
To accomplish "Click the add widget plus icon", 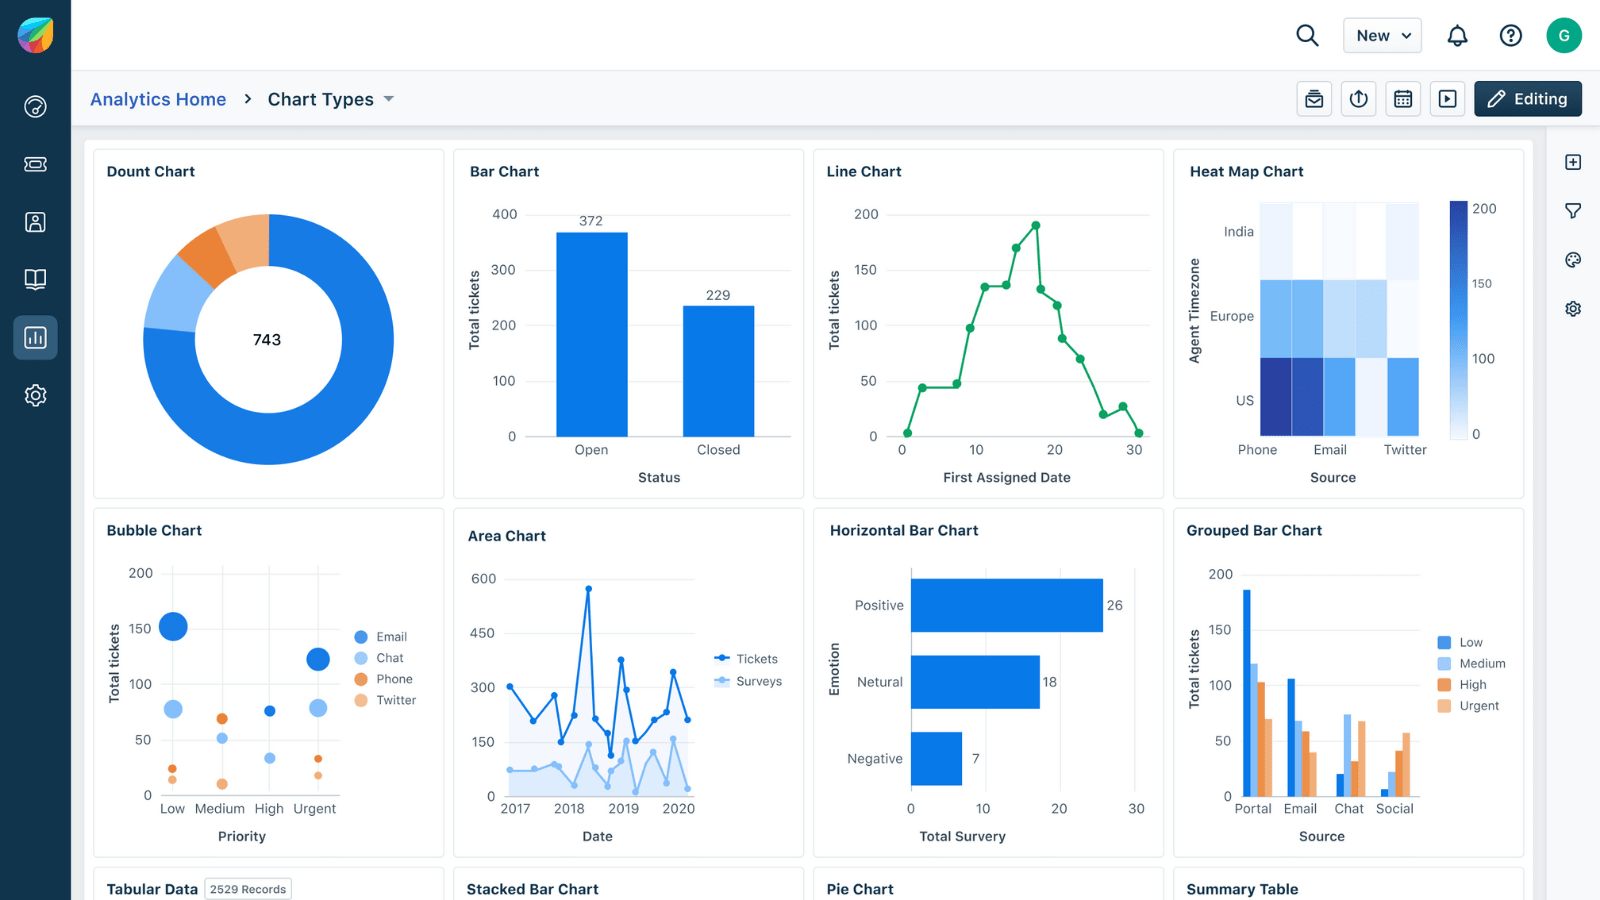I will 1573,162.
